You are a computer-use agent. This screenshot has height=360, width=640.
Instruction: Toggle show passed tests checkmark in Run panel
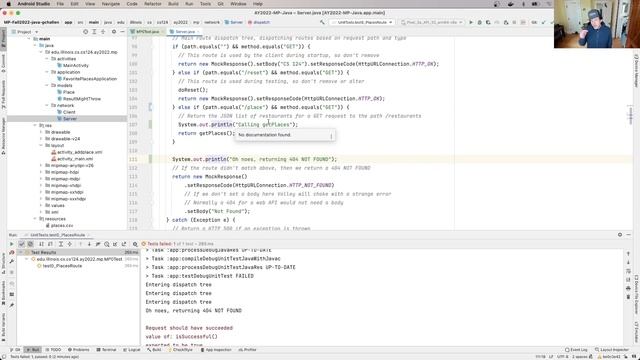[22, 244]
